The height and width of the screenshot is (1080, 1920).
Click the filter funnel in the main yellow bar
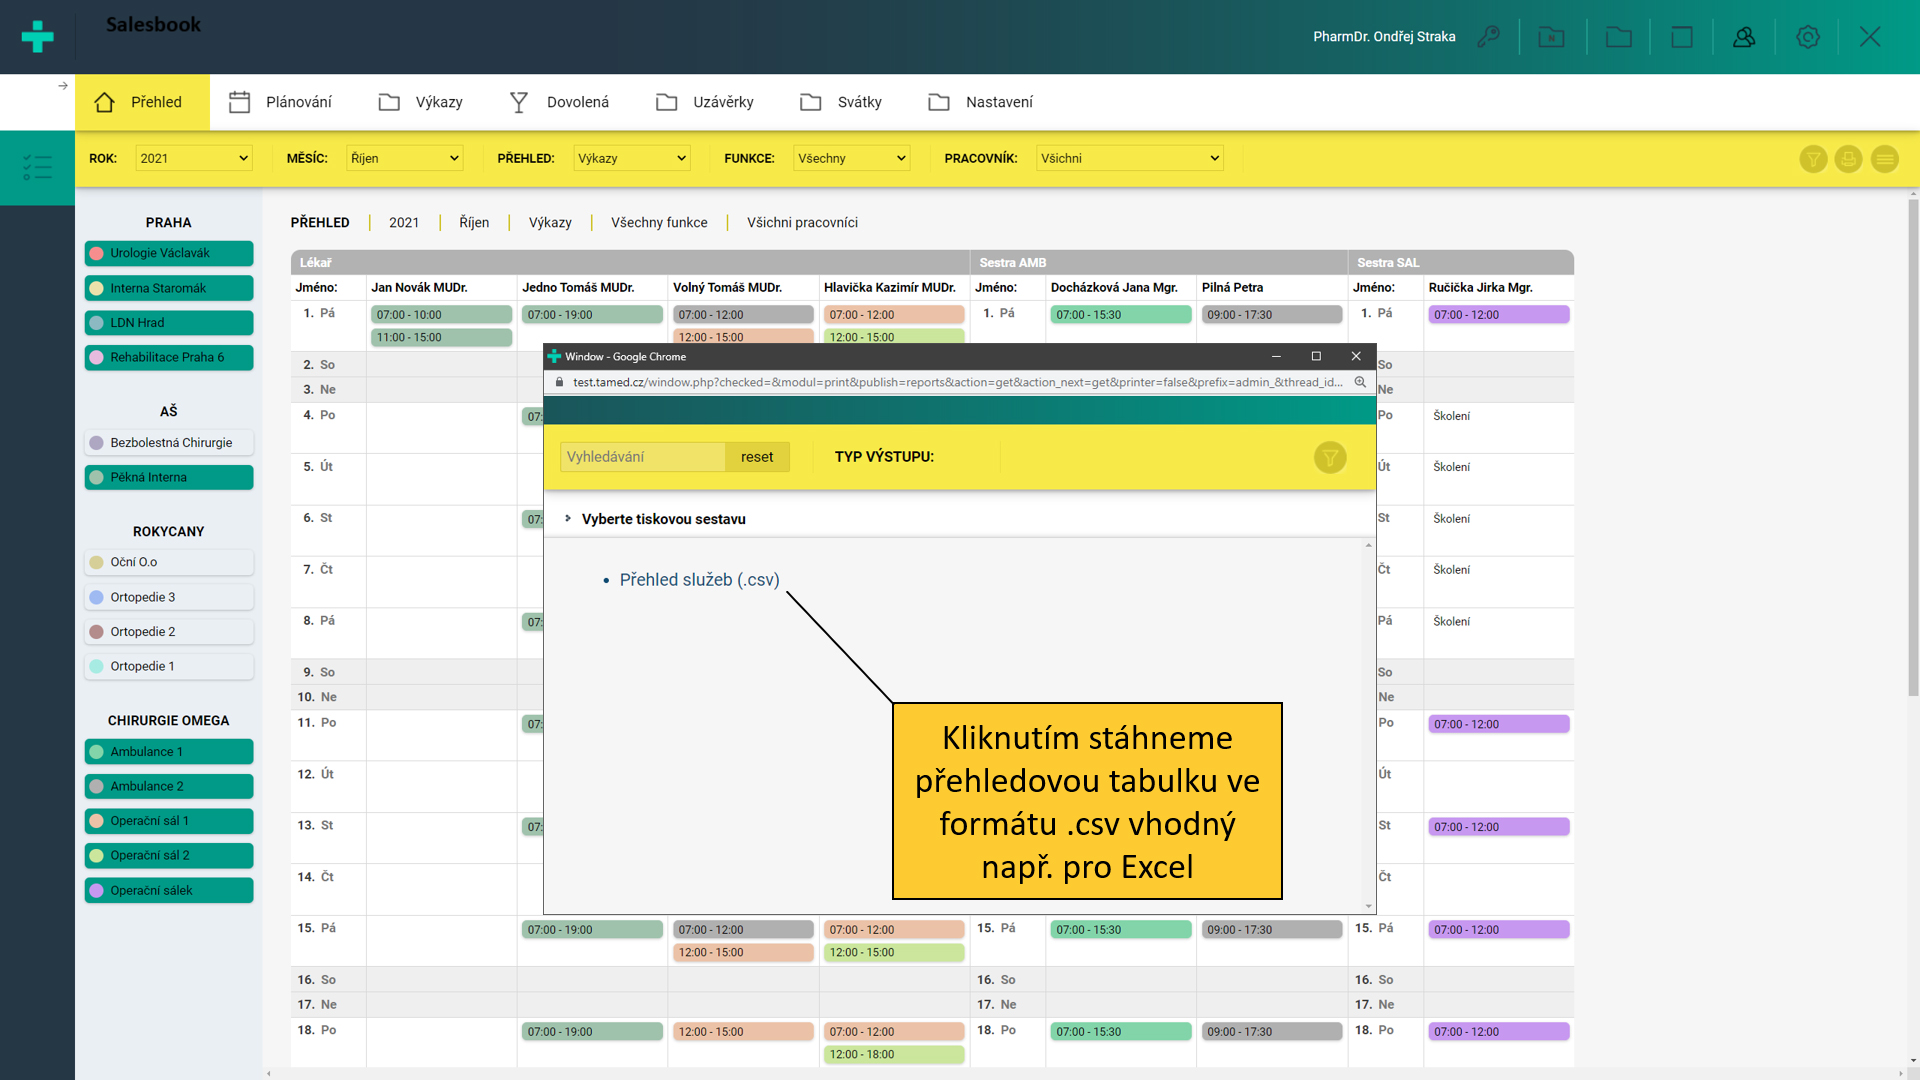pyautogui.click(x=1813, y=159)
